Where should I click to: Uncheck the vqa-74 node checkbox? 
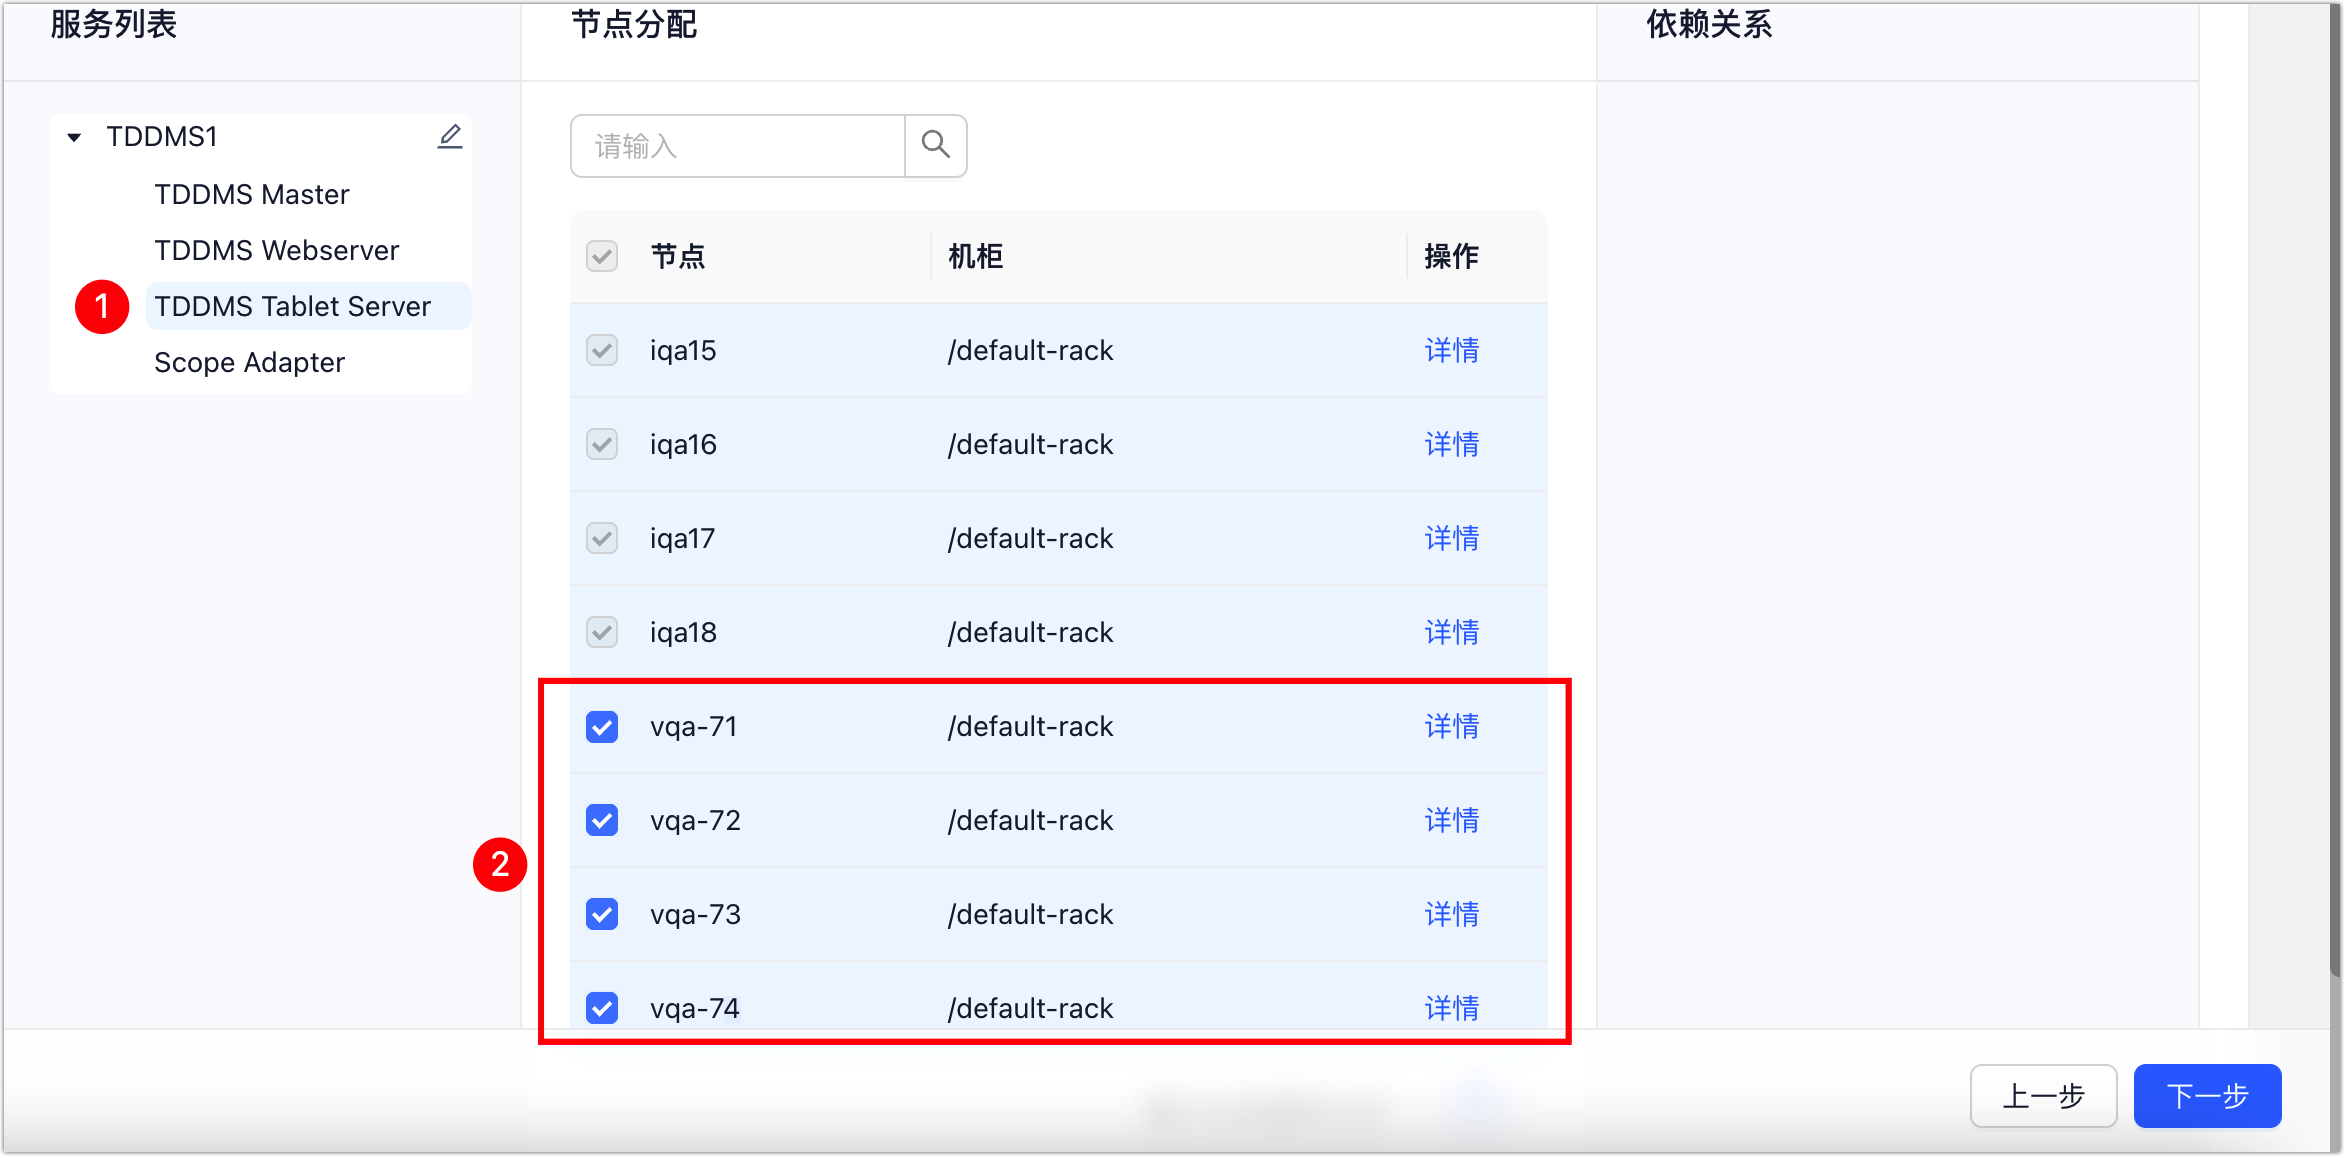coord(602,1008)
